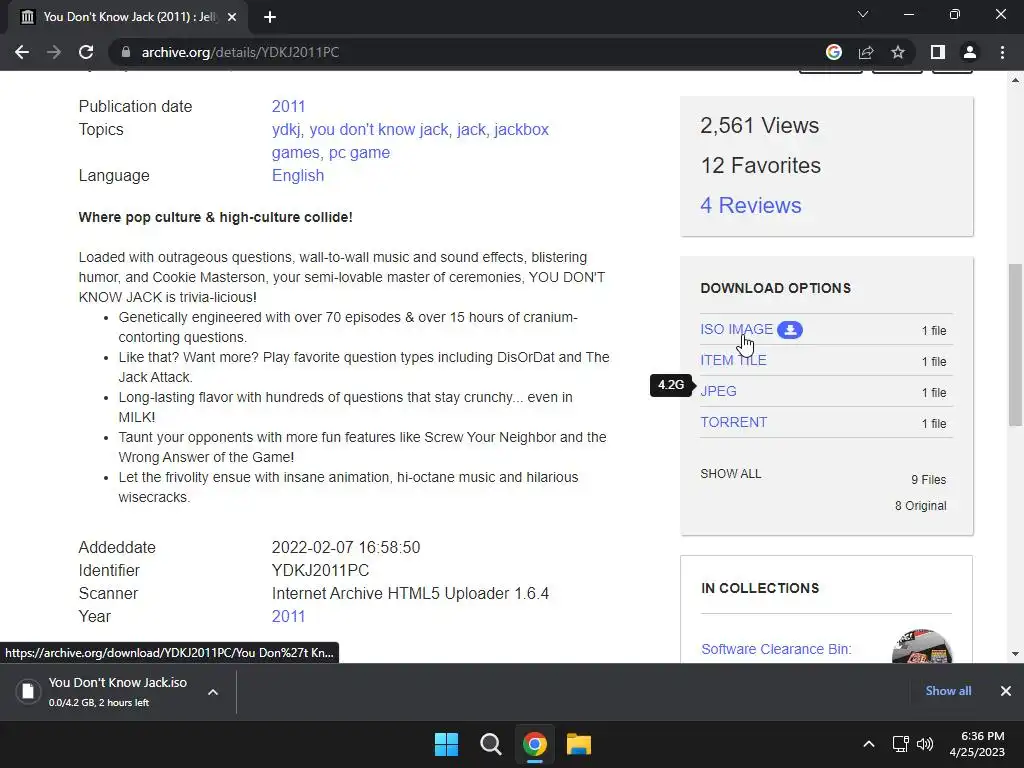Open the English language link
The height and width of the screenshot is (768, 1024).
[298, 176]
